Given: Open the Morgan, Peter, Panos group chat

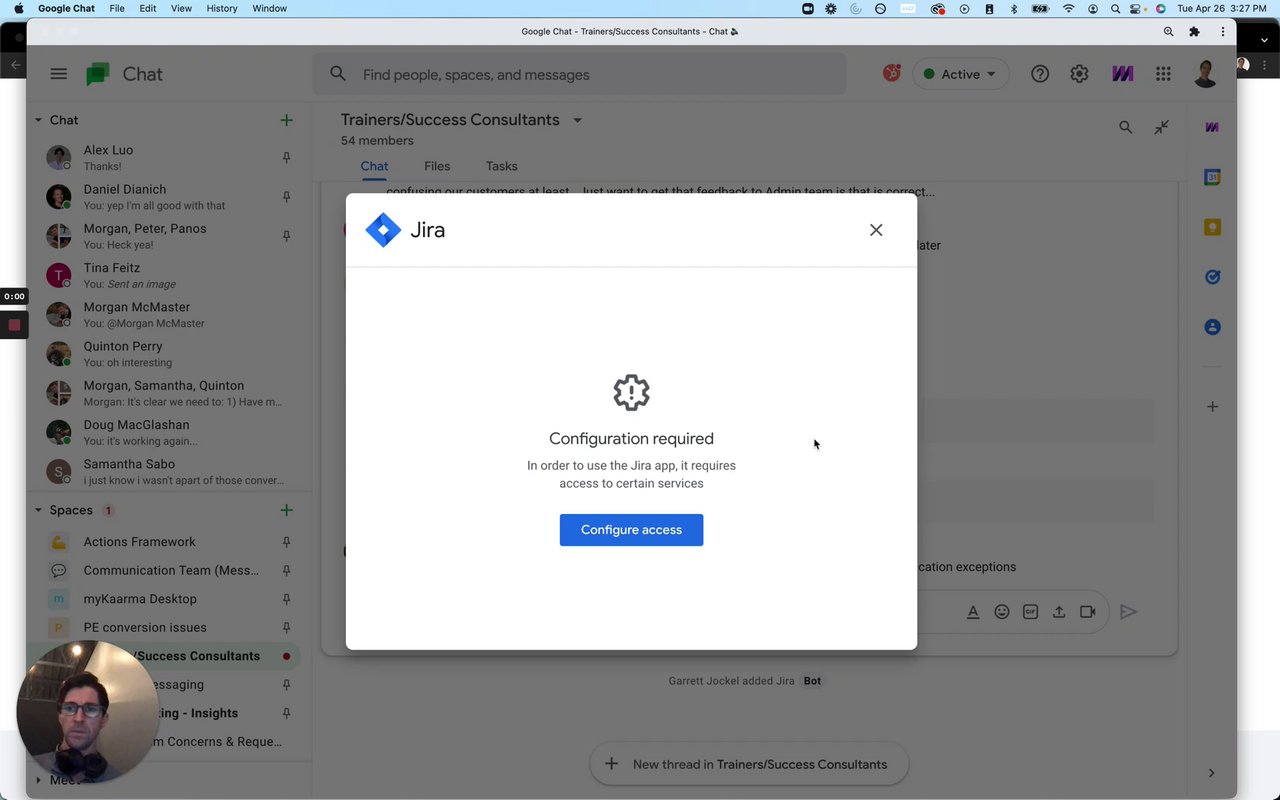Looking at the screenshot, I should [x=168, y=236].
